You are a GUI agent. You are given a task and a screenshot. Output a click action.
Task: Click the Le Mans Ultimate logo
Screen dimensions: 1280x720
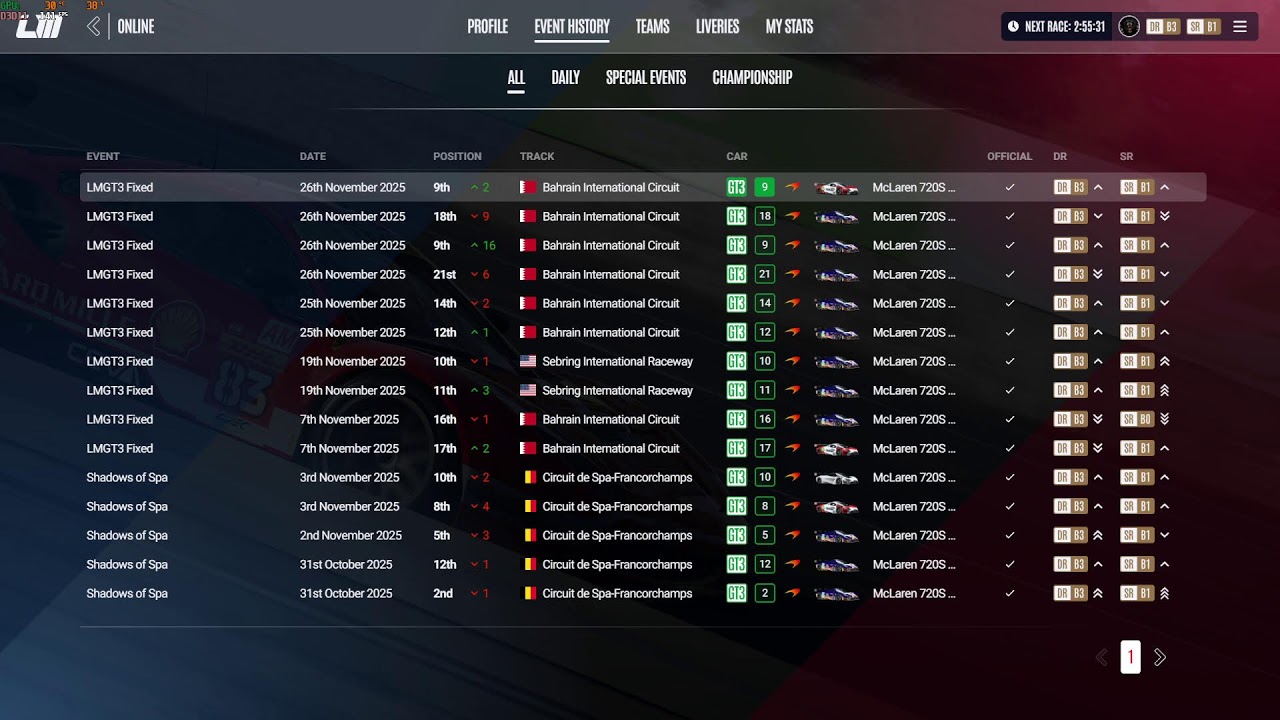tap(40, 26)
